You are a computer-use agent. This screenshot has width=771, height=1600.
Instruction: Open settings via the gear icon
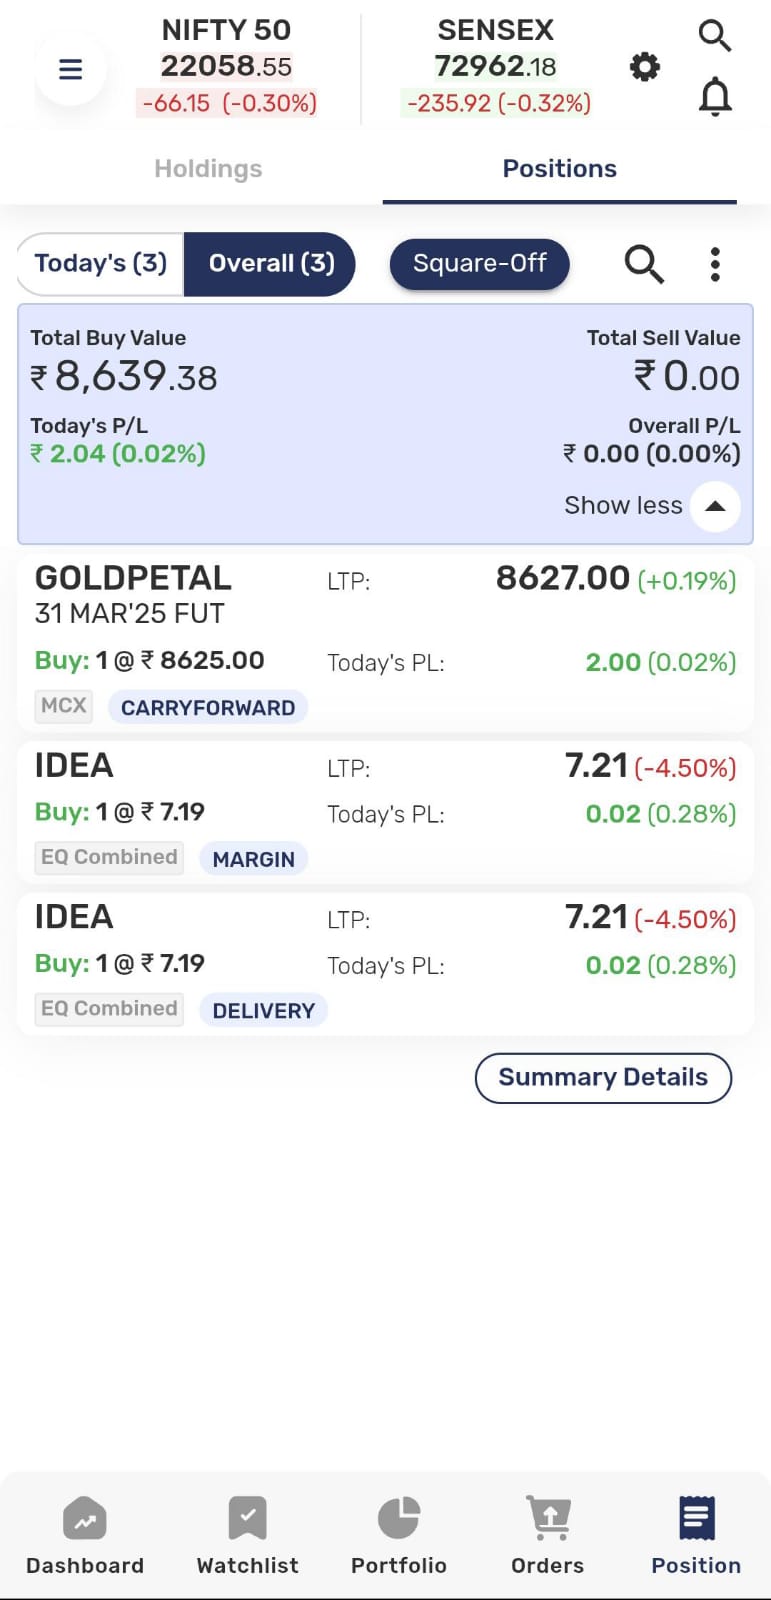[x=645, y=67]
